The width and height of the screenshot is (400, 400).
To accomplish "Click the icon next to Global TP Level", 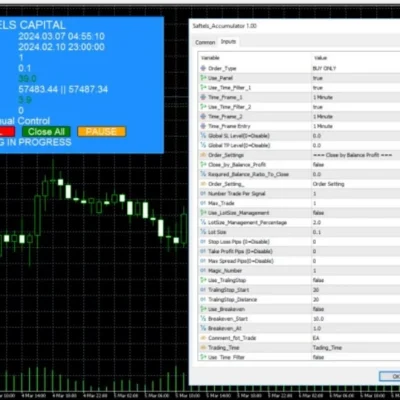I will pos(203,145).
